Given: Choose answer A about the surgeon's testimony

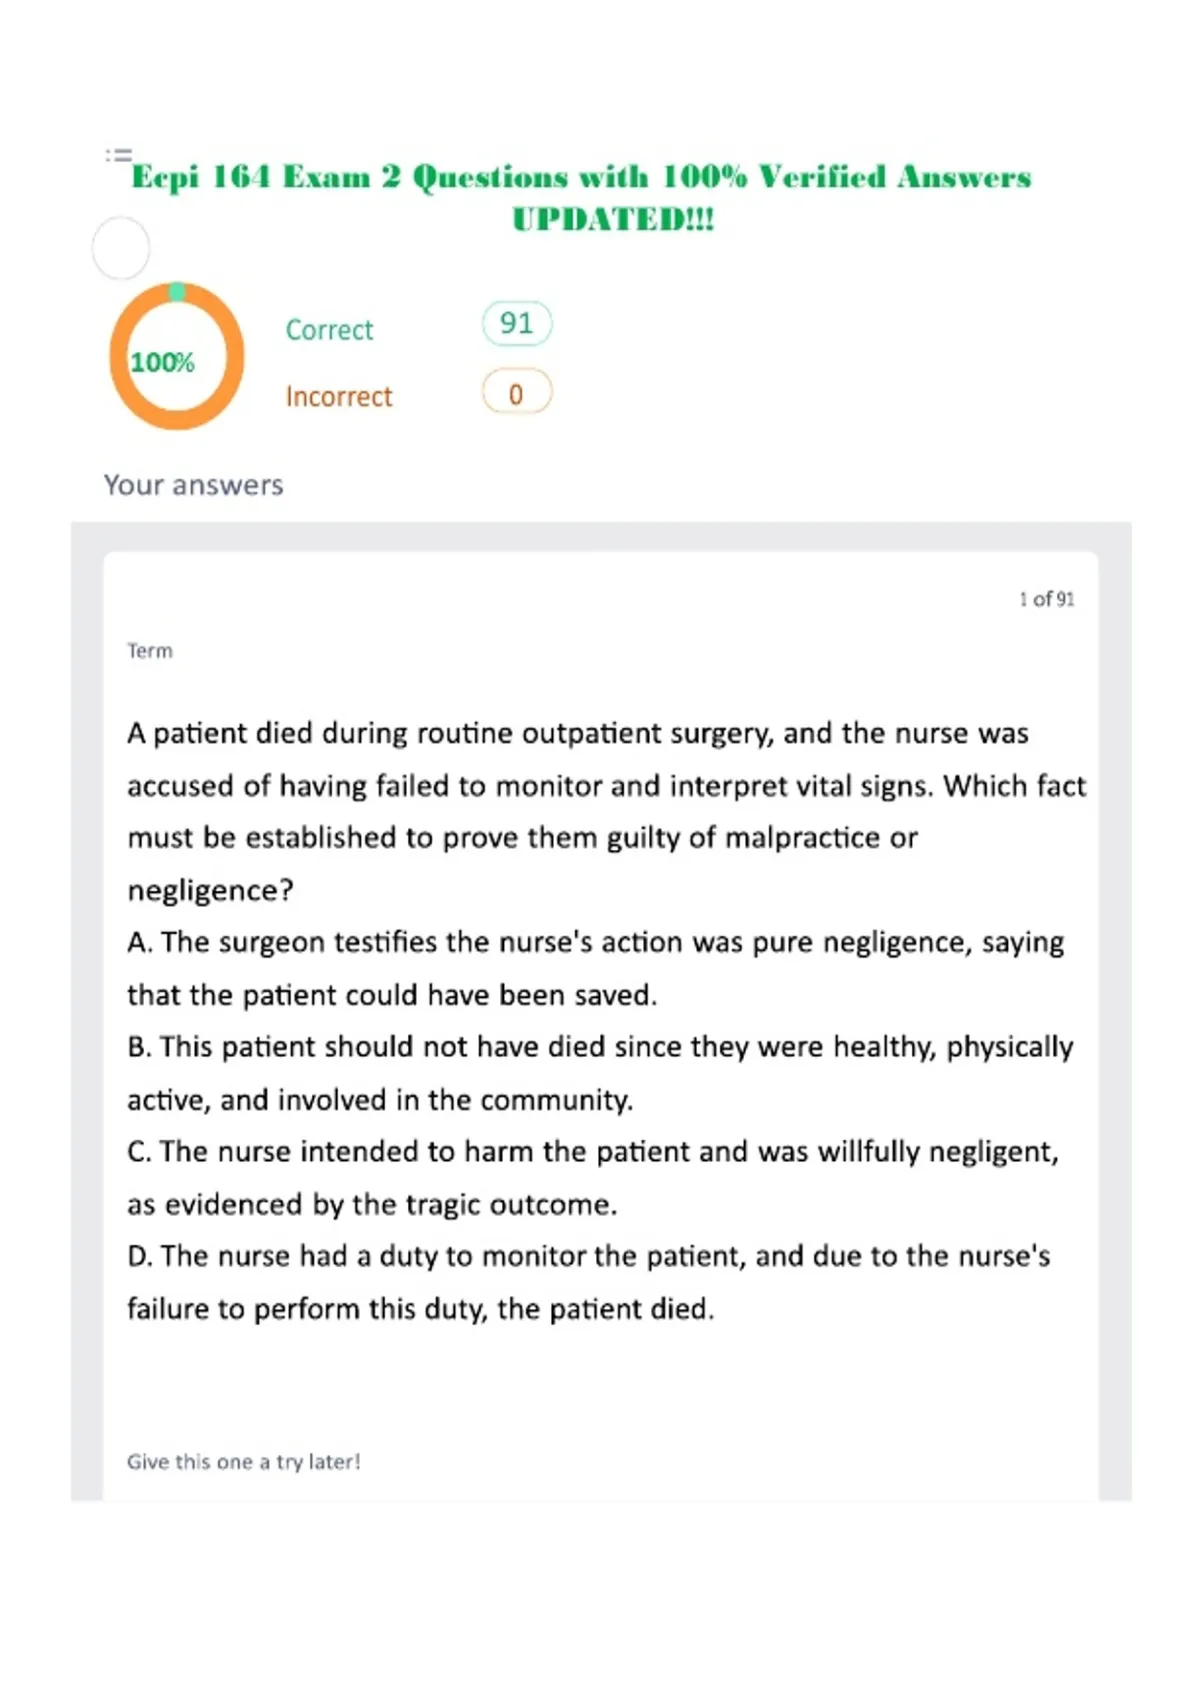Looking at the screenshot, I should tap(596, 968).
